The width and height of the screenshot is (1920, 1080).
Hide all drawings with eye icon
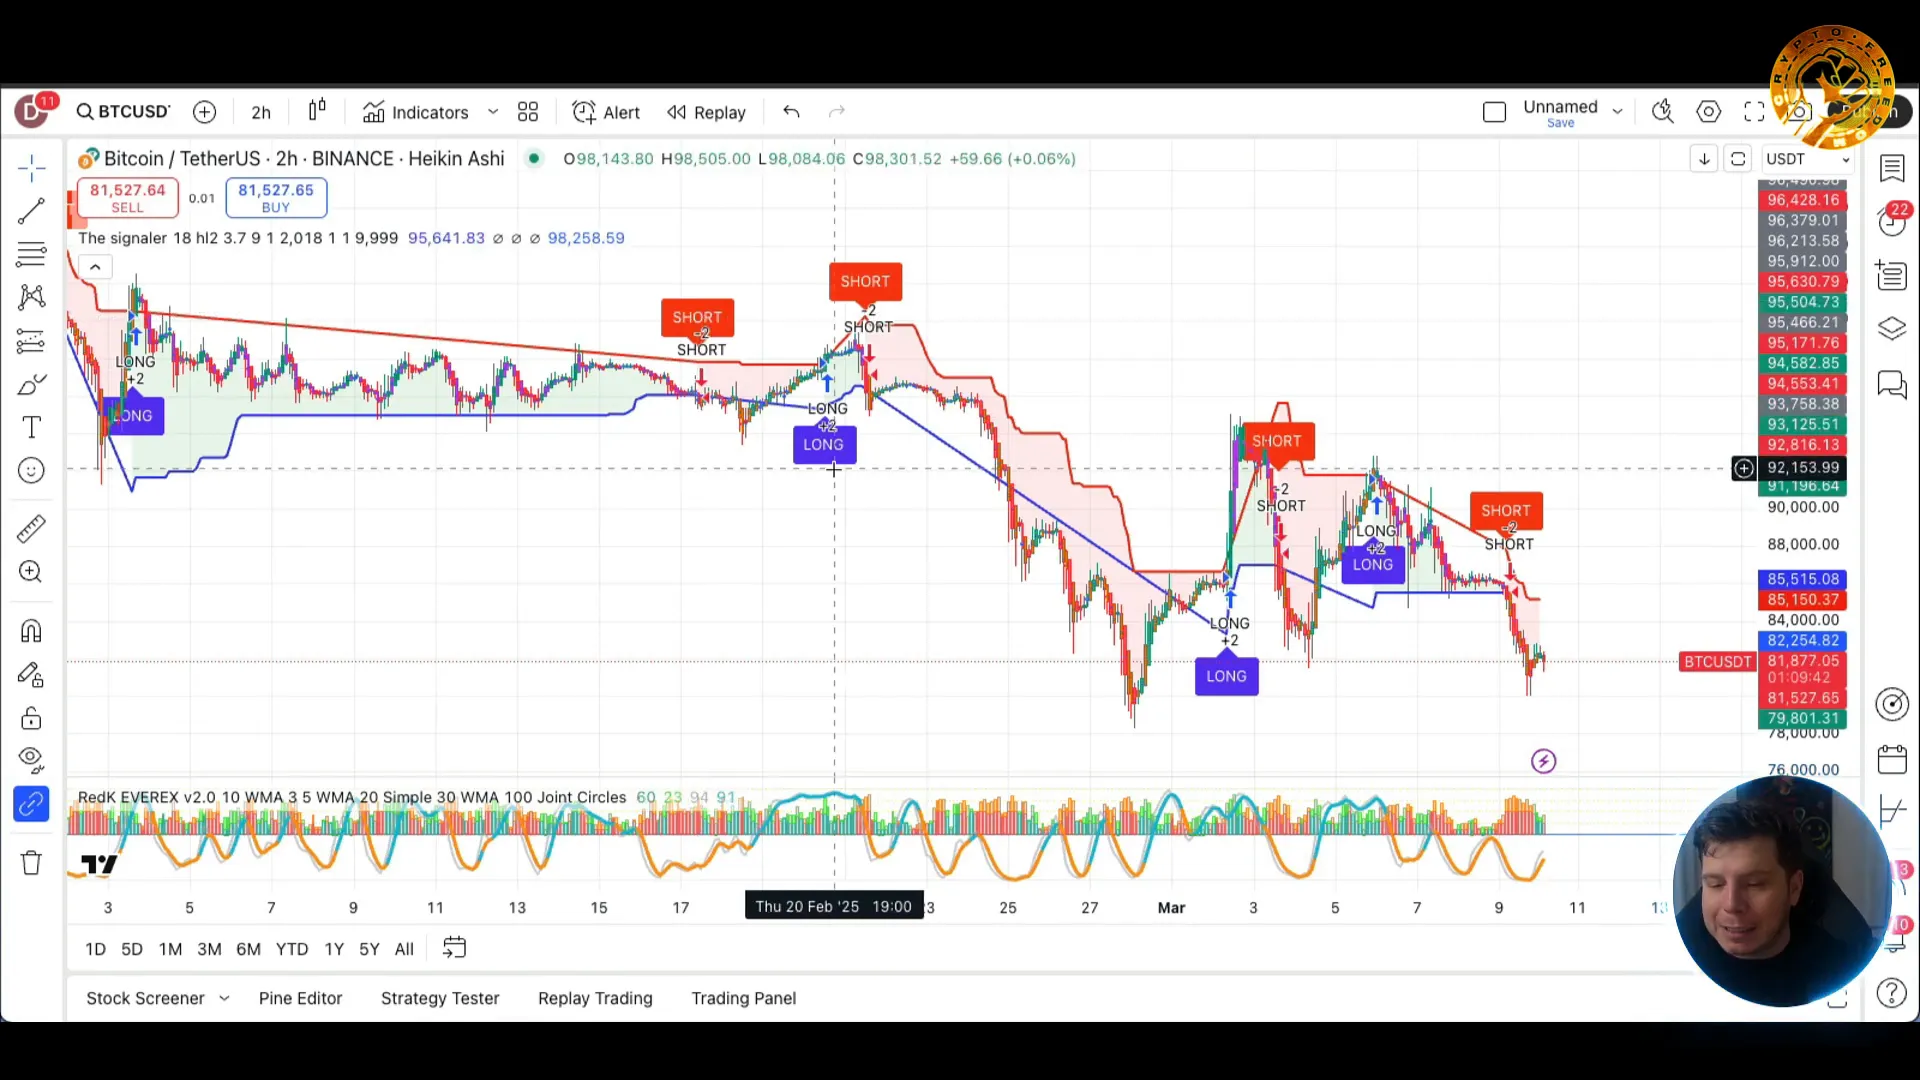31,761
